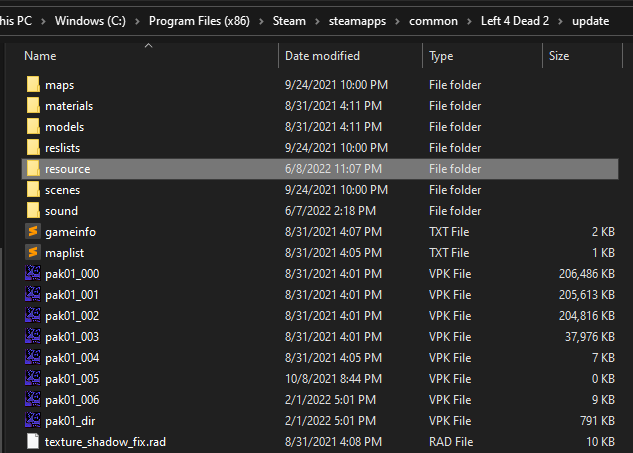Select the models folder icon

click(x=33, y=127)
